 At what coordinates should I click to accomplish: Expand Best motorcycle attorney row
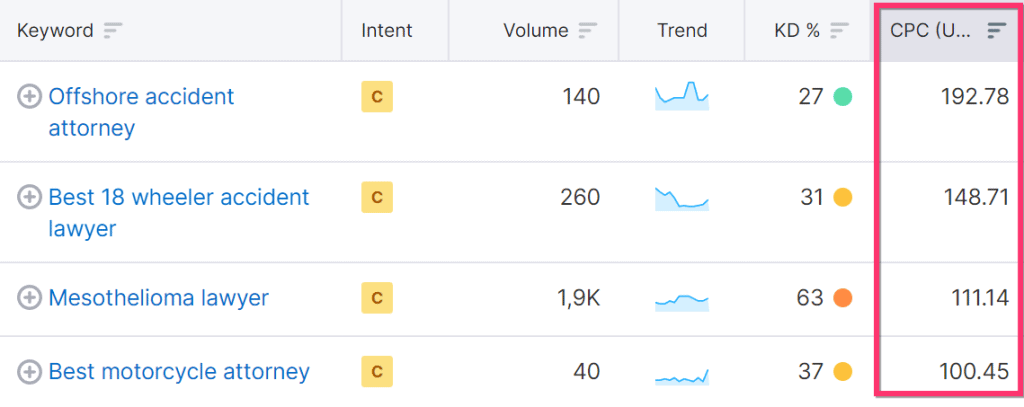click(x=30, y=372)
